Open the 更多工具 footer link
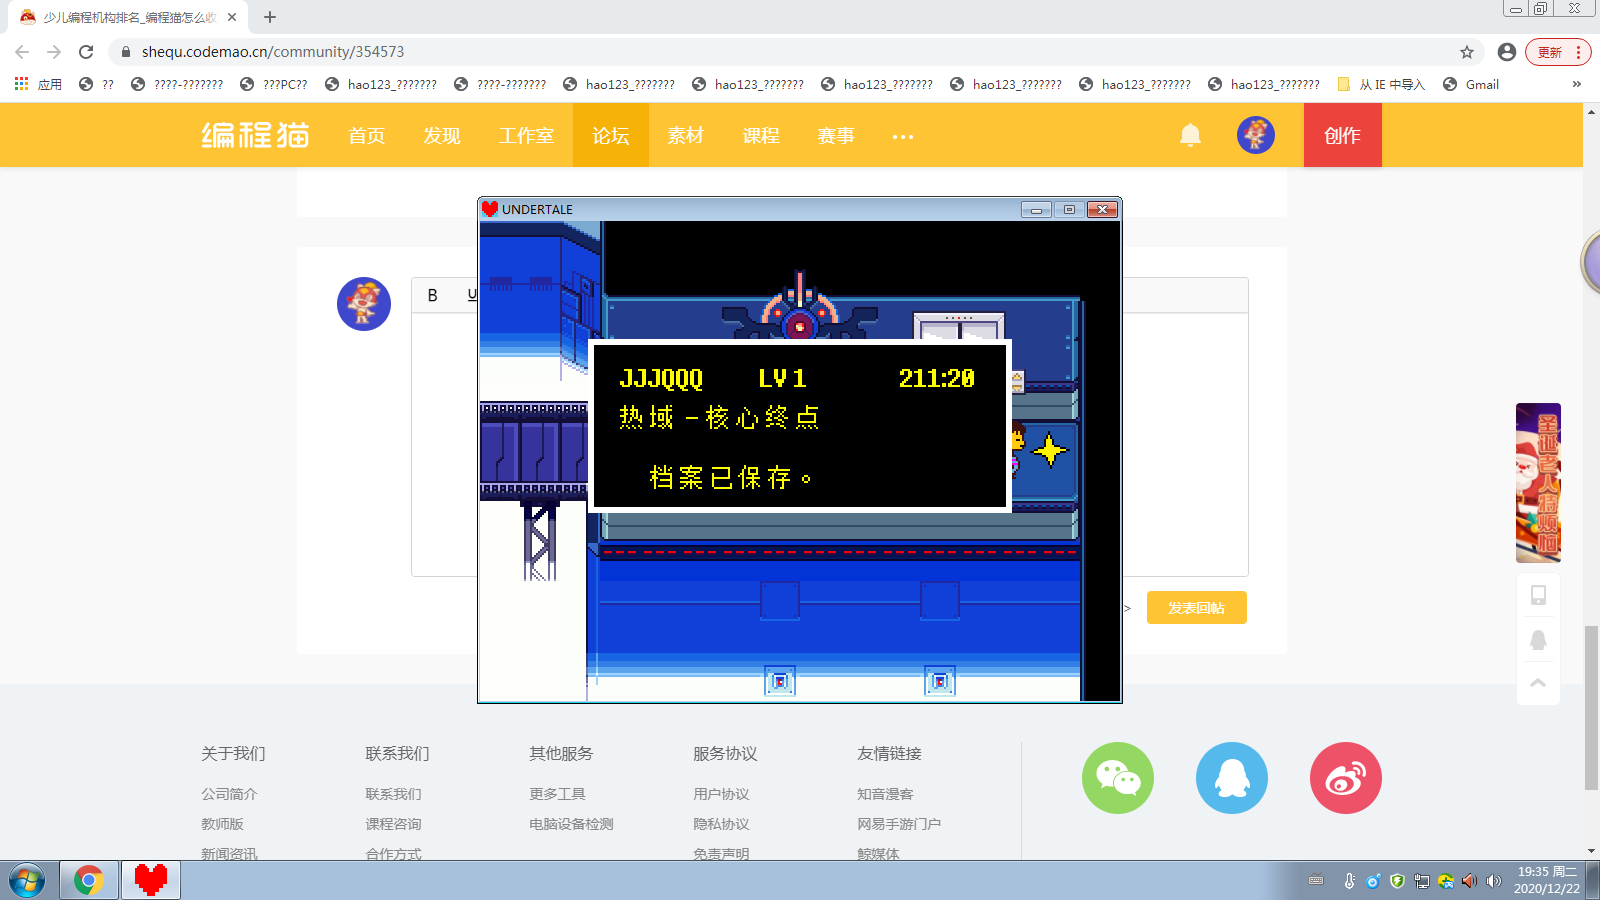Viewport: 1600px width, 900px height. tap(557, 794)
